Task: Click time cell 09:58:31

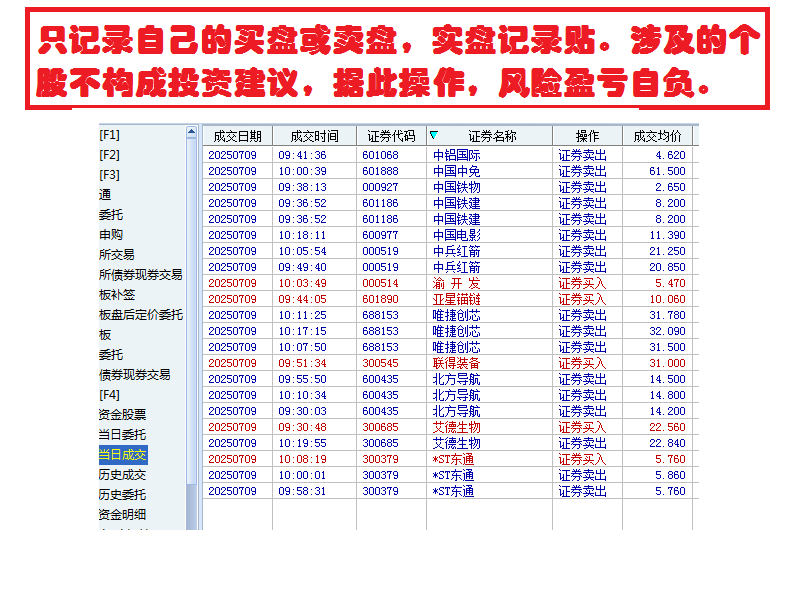Action: 302,491
